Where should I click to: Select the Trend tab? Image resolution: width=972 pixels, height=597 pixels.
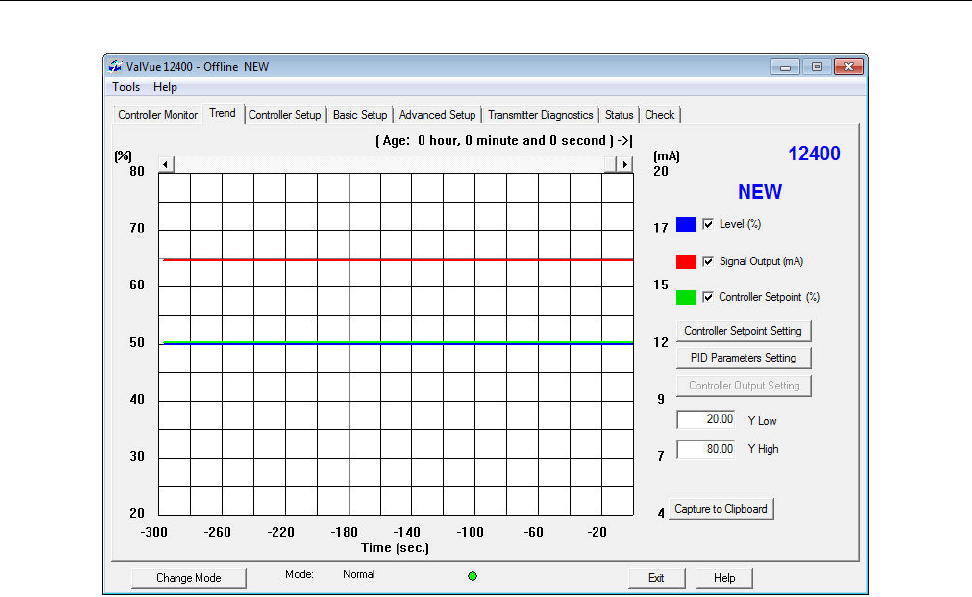pyautogui.click(x=223, y=113)
